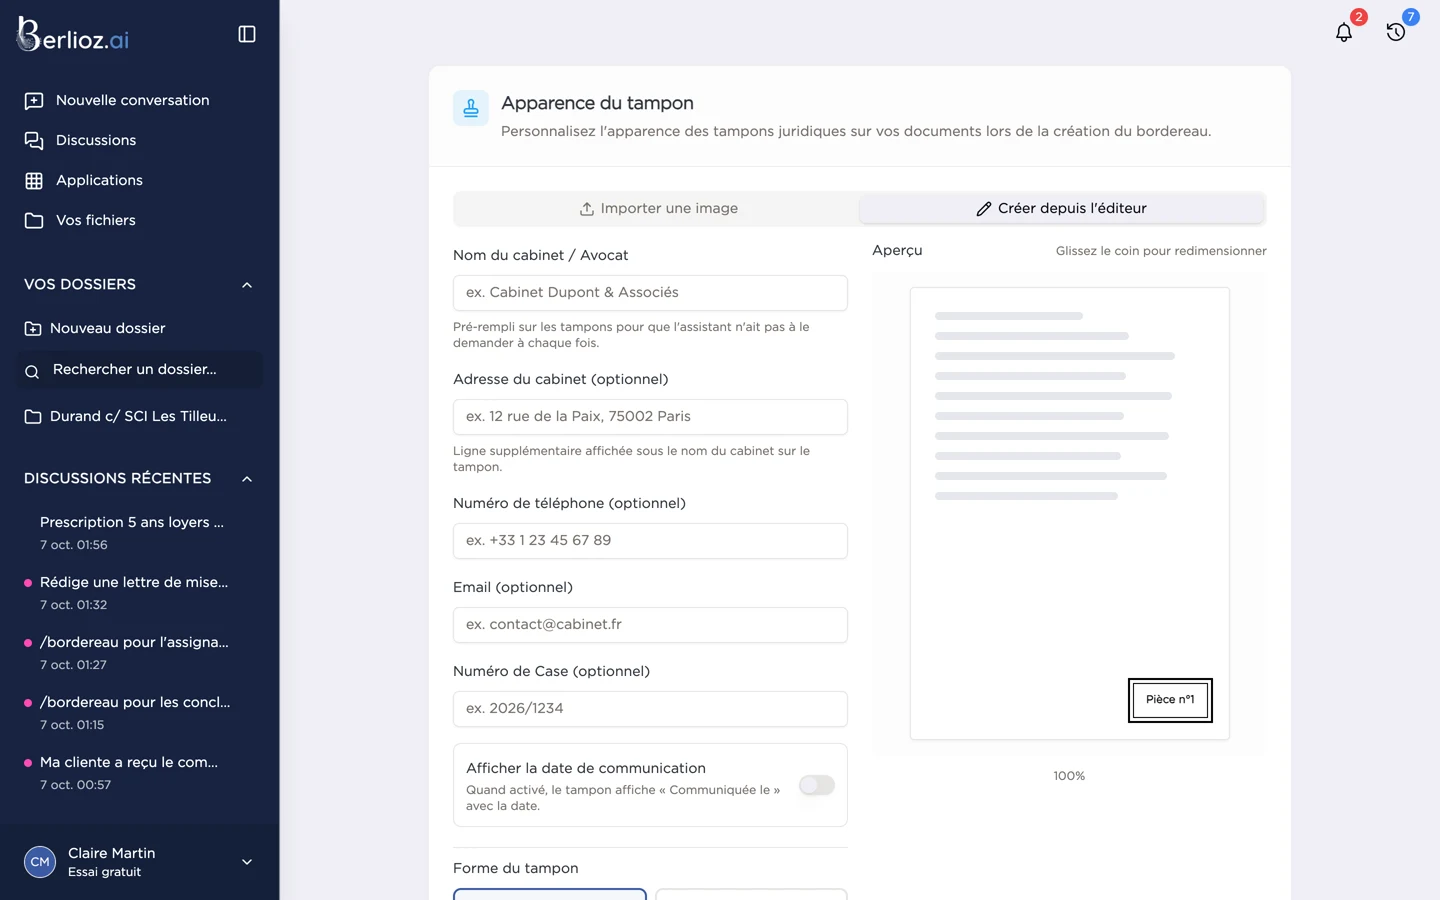Image resolution: width=1440 pixels, height=900 pixels.
Task: Click the stamp icon beside Apparence du tampon
Action: (471, 108)
